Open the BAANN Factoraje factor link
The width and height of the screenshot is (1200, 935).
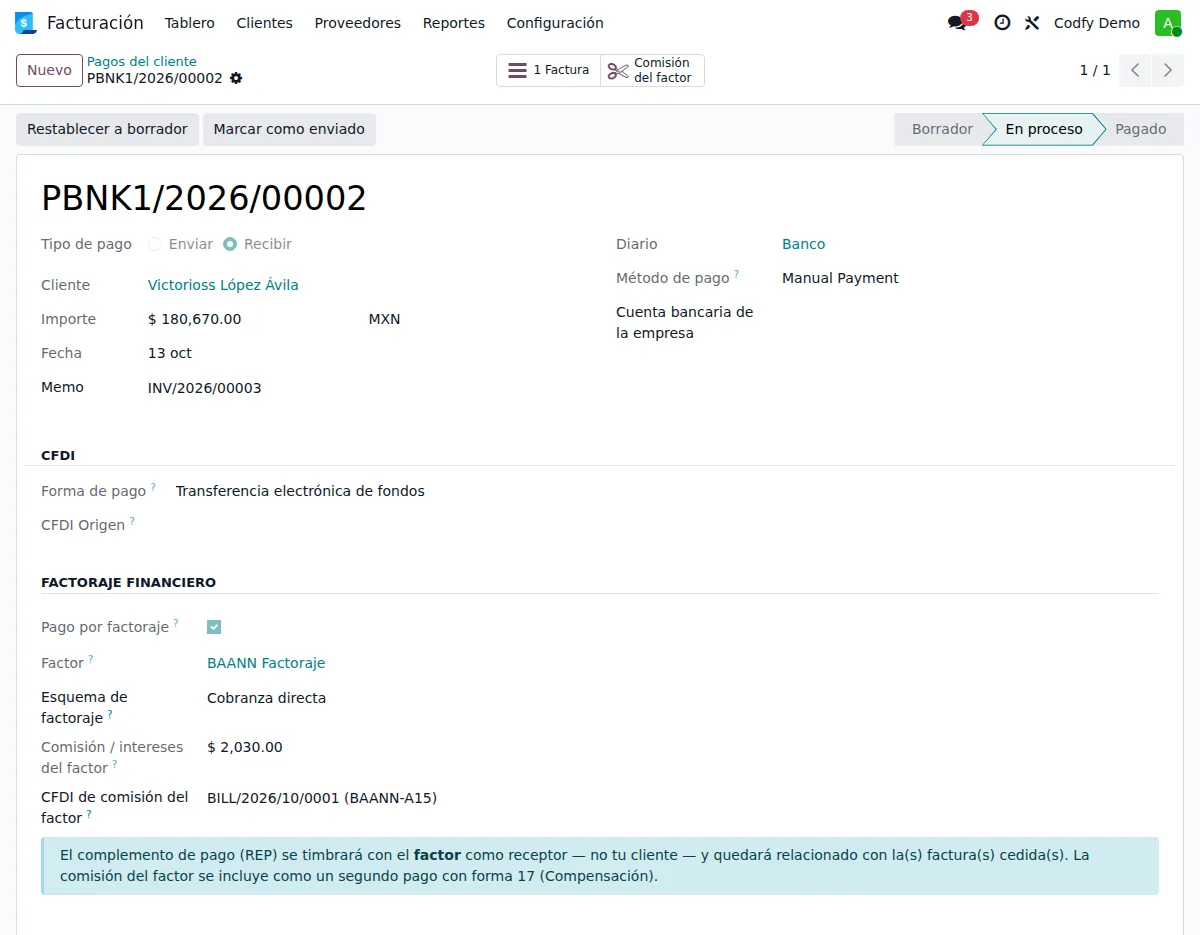pos(266,663)
